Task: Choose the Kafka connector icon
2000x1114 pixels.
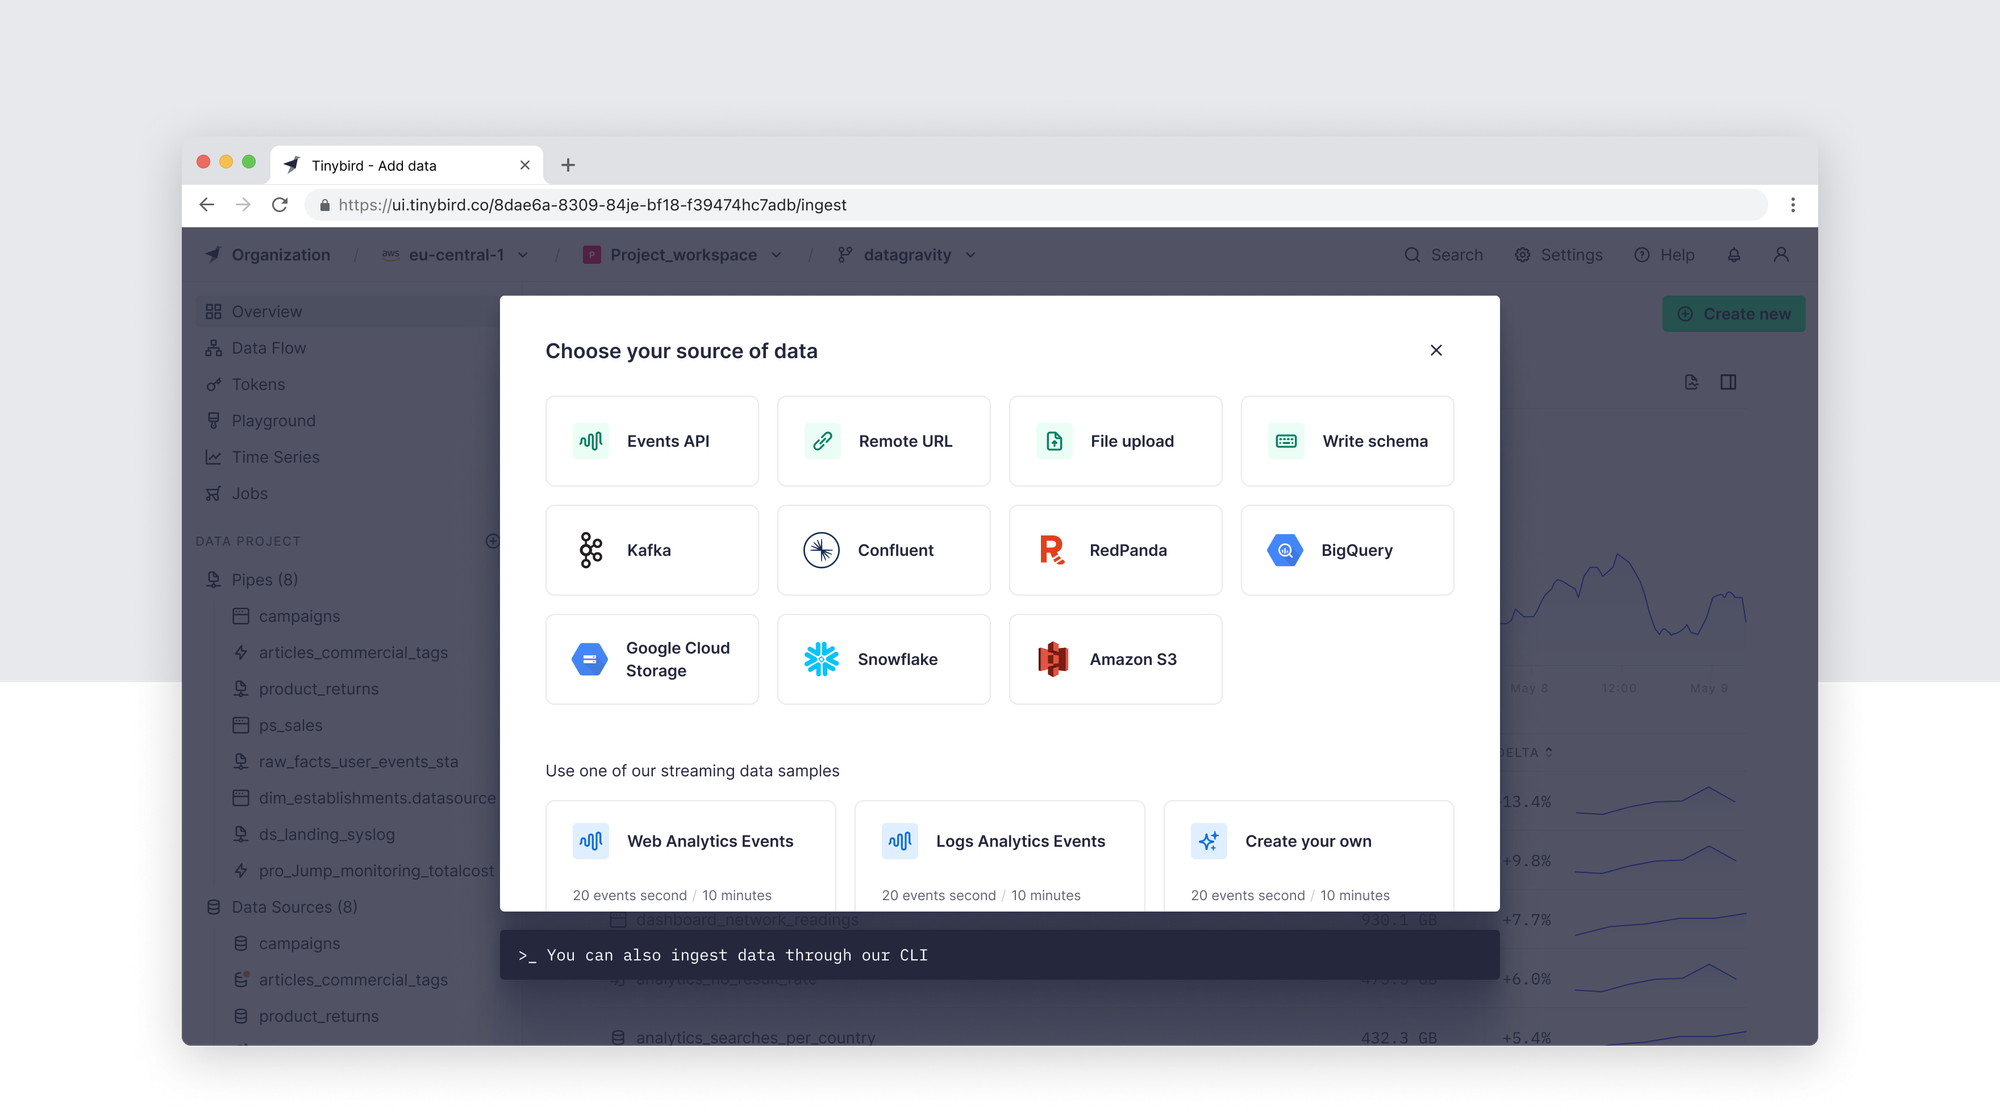Action: pyautogui.click(x=591, y=550)
